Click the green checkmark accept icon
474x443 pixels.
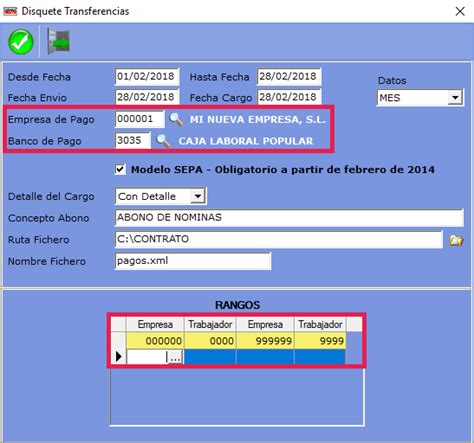tap(21, 42)
